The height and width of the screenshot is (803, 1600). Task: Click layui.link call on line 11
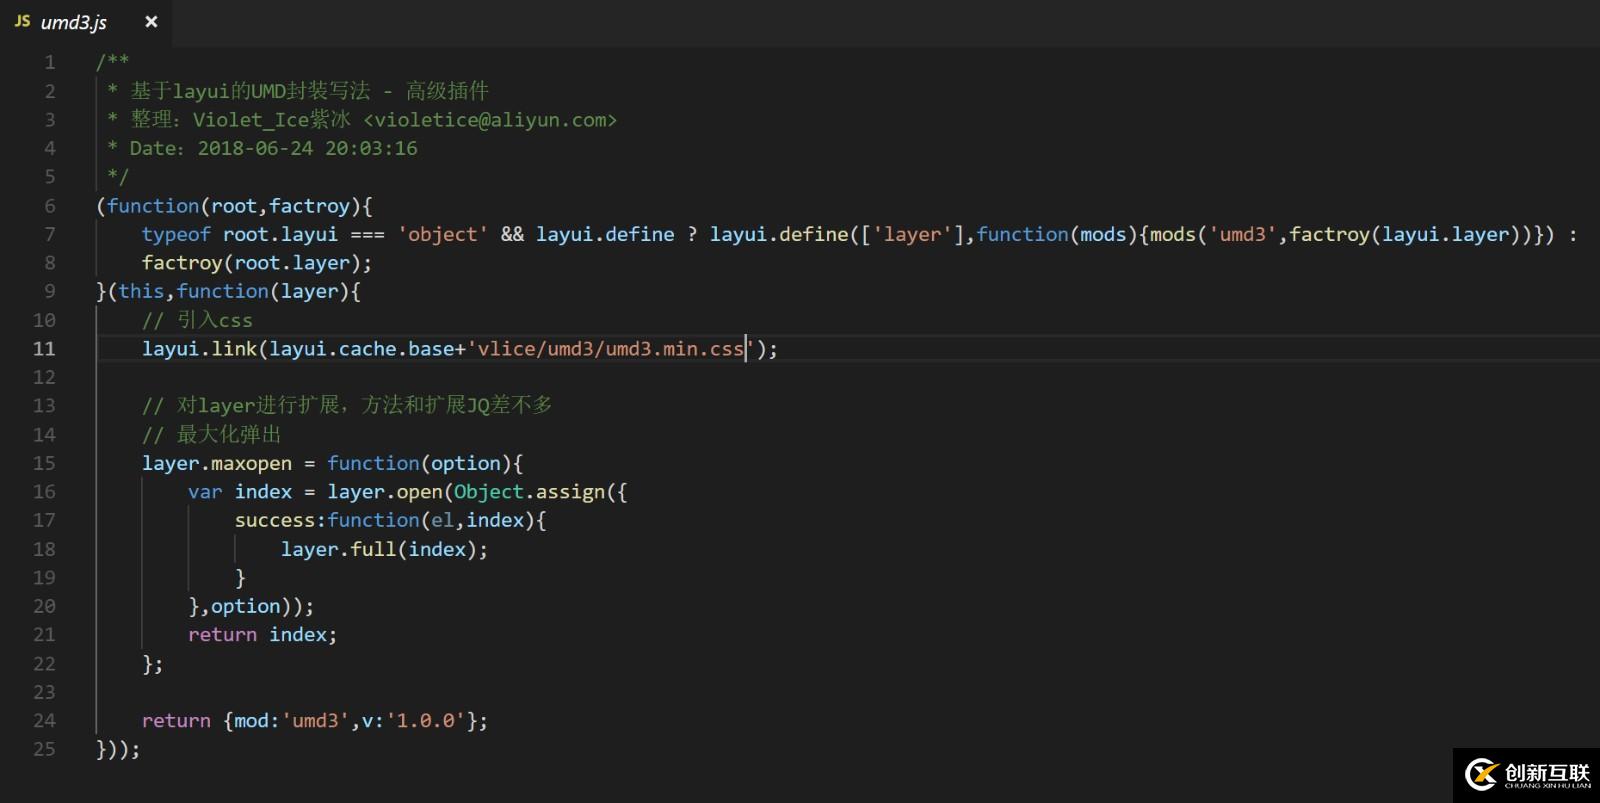coord(199,349)
